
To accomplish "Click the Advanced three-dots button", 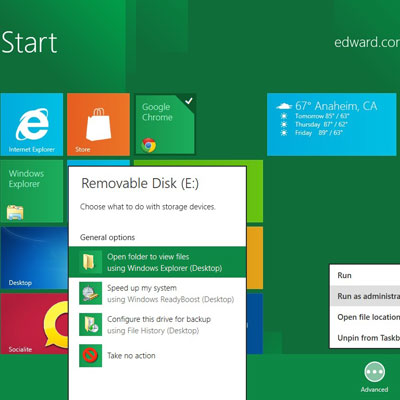I will [x=374, y=372].
